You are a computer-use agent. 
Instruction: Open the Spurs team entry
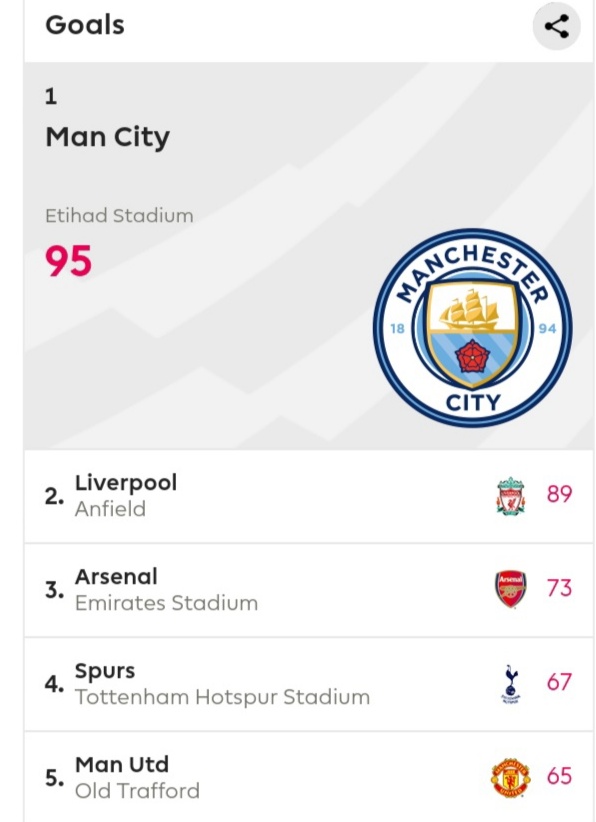(308, 684)
